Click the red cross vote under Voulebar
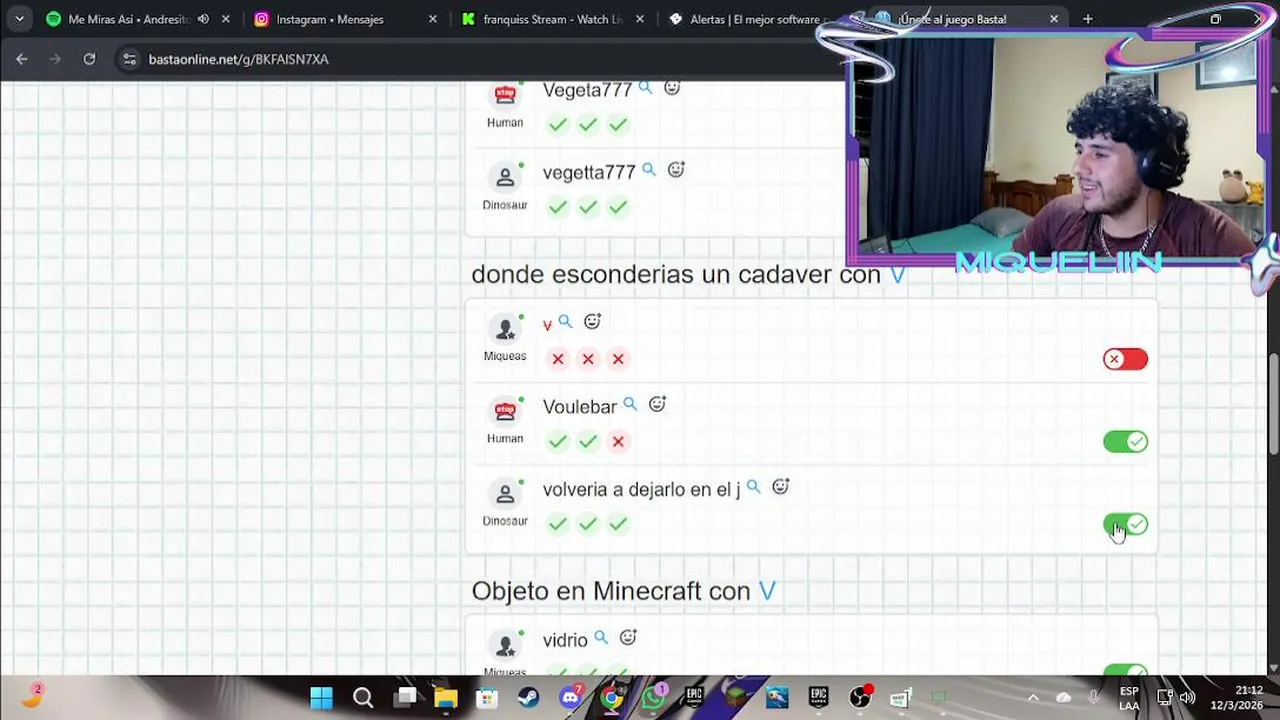Screen dimensions: 1280x720 click(x=618, y=441)
